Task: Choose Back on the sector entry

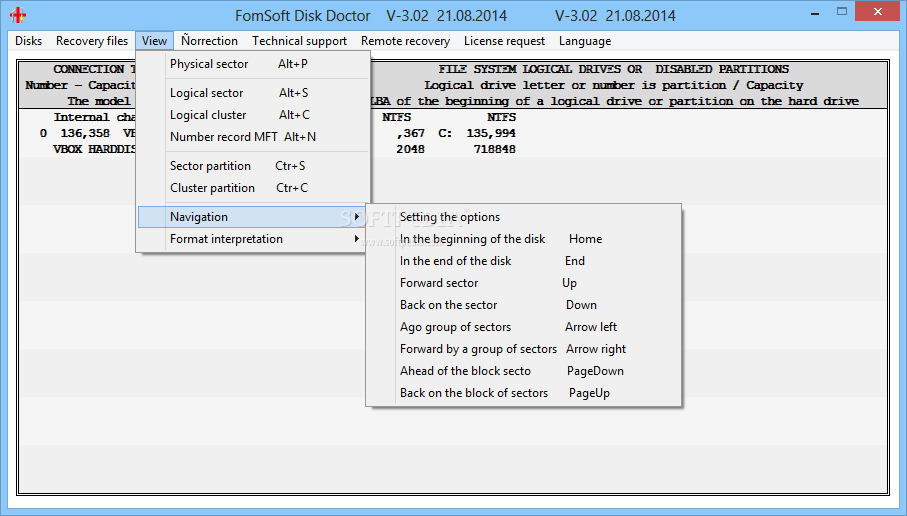Action: (524, 305)
